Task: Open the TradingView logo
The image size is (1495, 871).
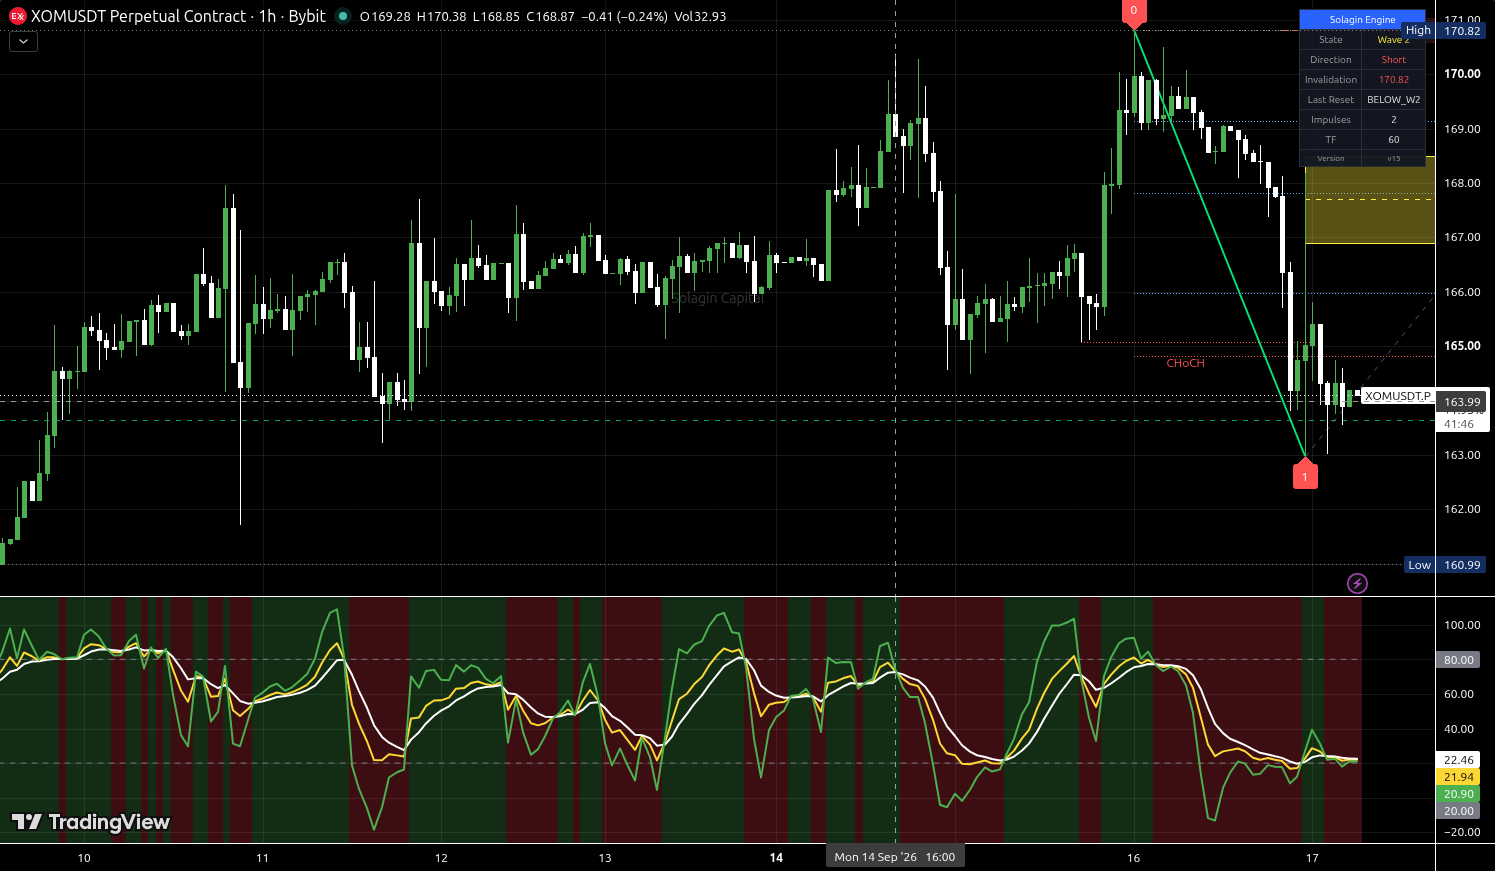Action: (x=90, y=822)
